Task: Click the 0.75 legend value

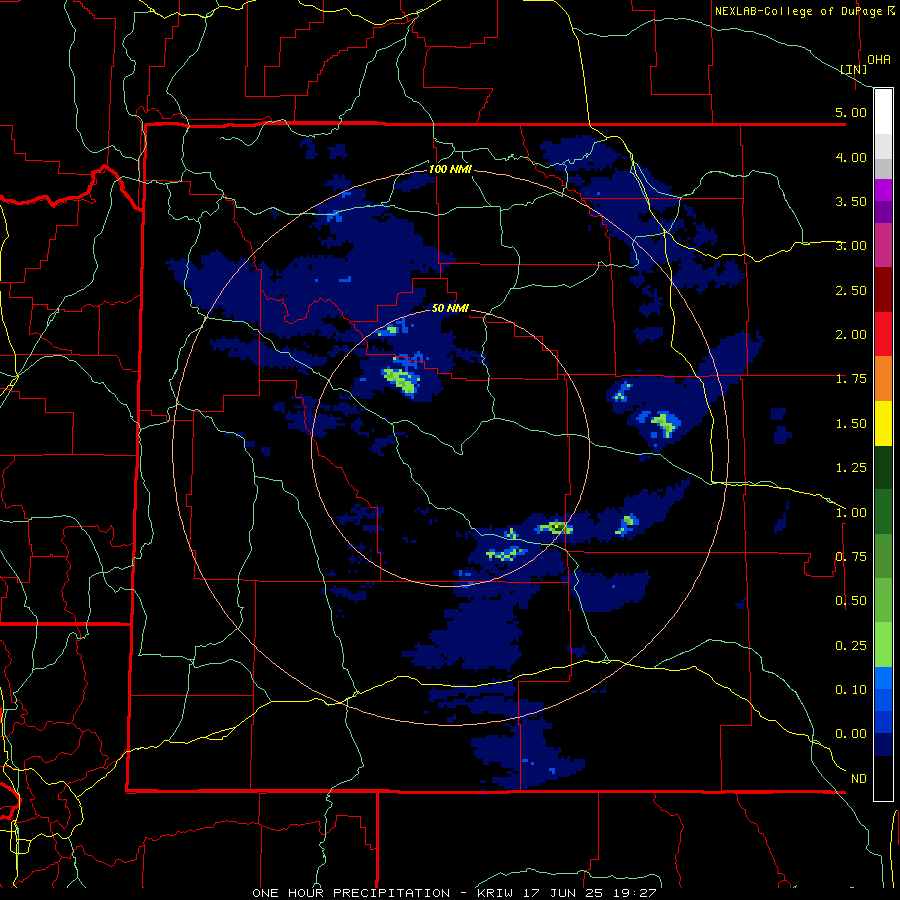Action: pos(851,557)
